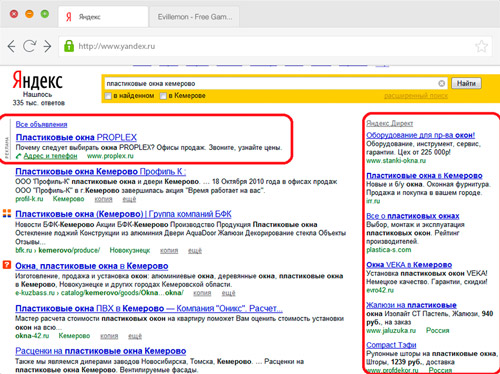
Task: Click 'Кемерово' label under Профиль К result
Action: click(68, 199)
